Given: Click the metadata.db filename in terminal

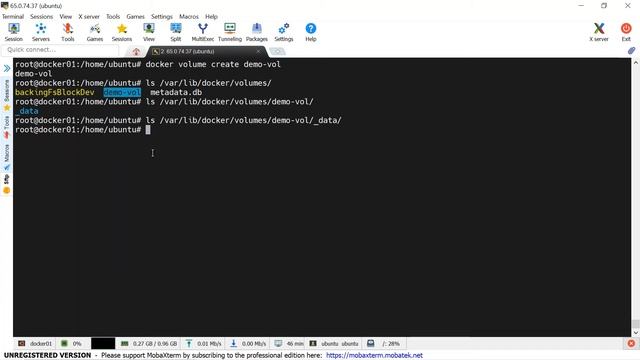Looking at the screenshot, I should pyautogui.click(x=176, y=92).
